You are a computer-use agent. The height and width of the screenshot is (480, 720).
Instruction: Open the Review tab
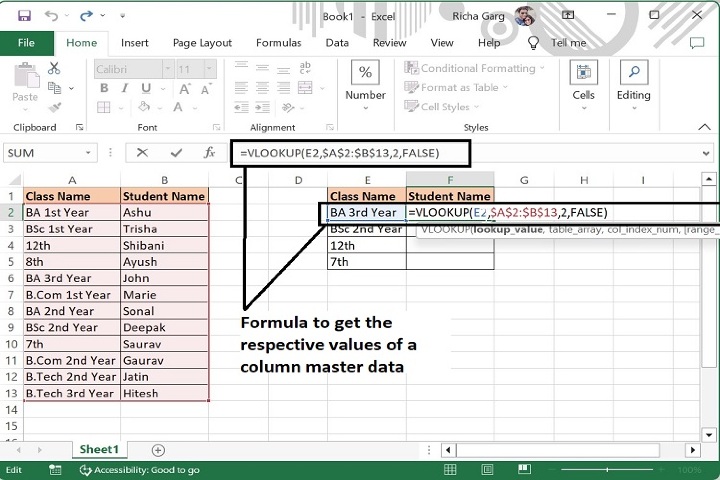point(389,43)
